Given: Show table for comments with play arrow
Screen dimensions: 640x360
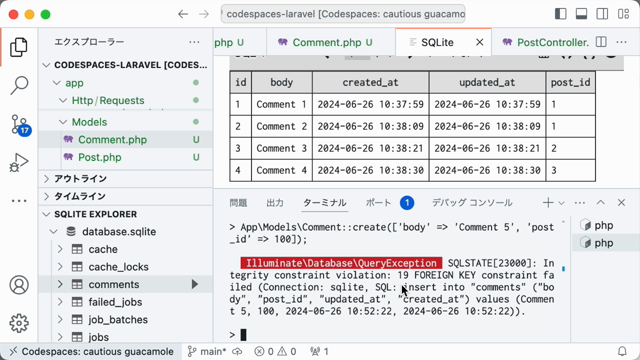Looking at the screenshot, I should 195,284.
